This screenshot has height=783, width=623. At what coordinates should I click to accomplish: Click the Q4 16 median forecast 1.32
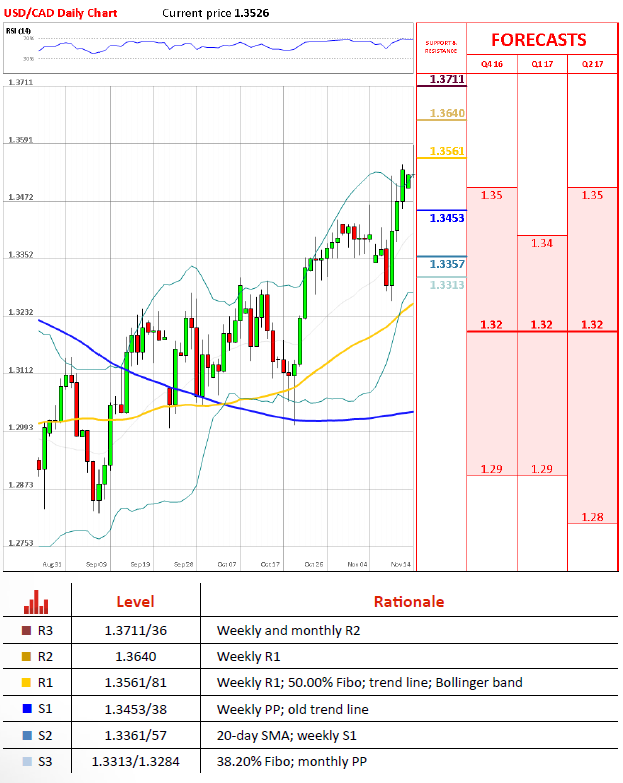[x=492, y=325]
